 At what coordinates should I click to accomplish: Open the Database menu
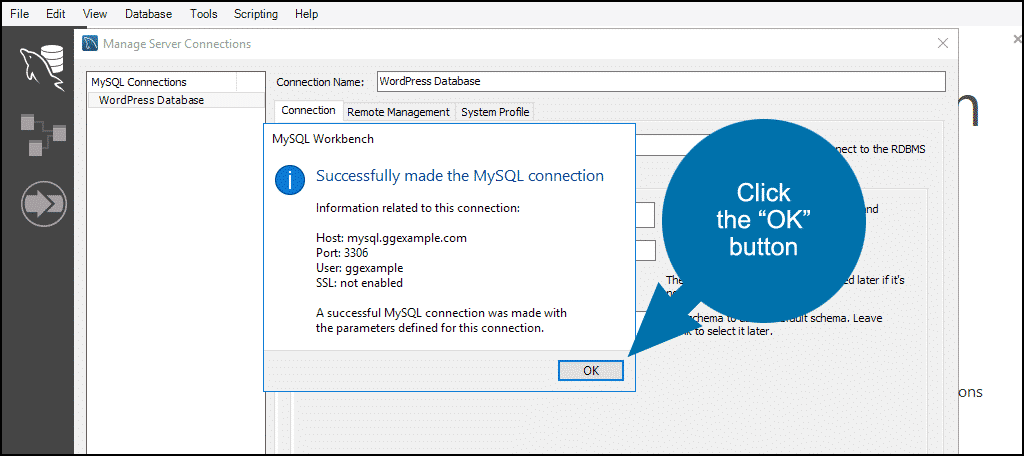coord(148,14)
